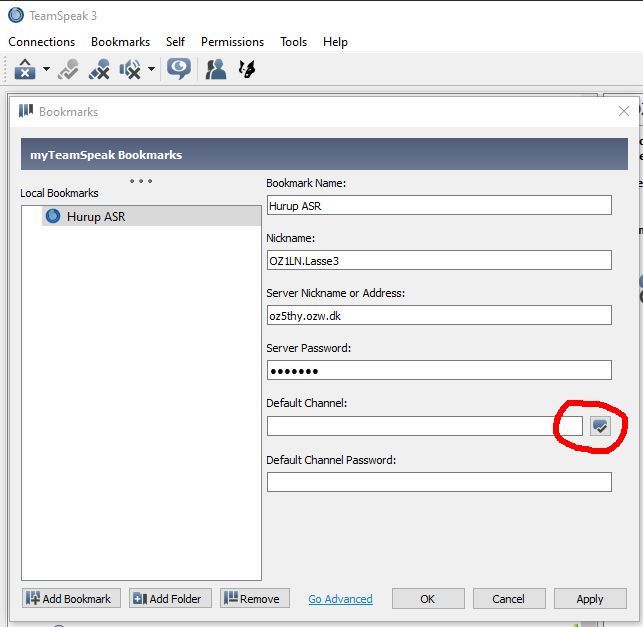This screenshot has width=643, height=627.
Task: Open the dropdown arrow beside the connect icon
Action: [x=46, y=69]
